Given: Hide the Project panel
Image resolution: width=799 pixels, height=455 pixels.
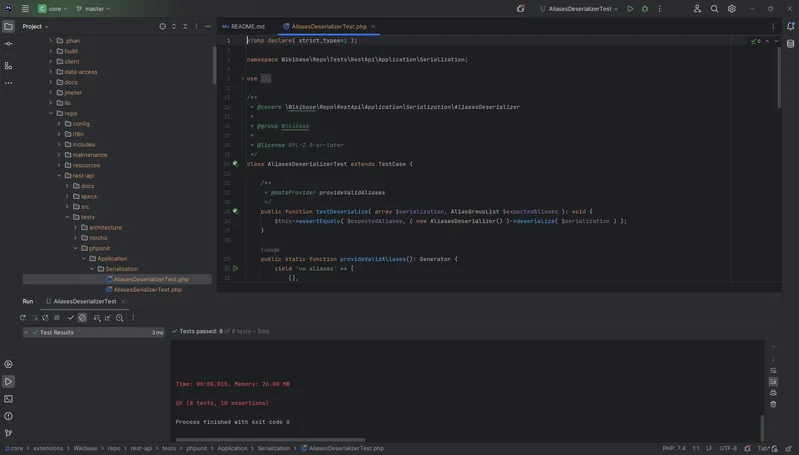Looking at the screenshot, I should pyautogui.click(x=207, y=26).
